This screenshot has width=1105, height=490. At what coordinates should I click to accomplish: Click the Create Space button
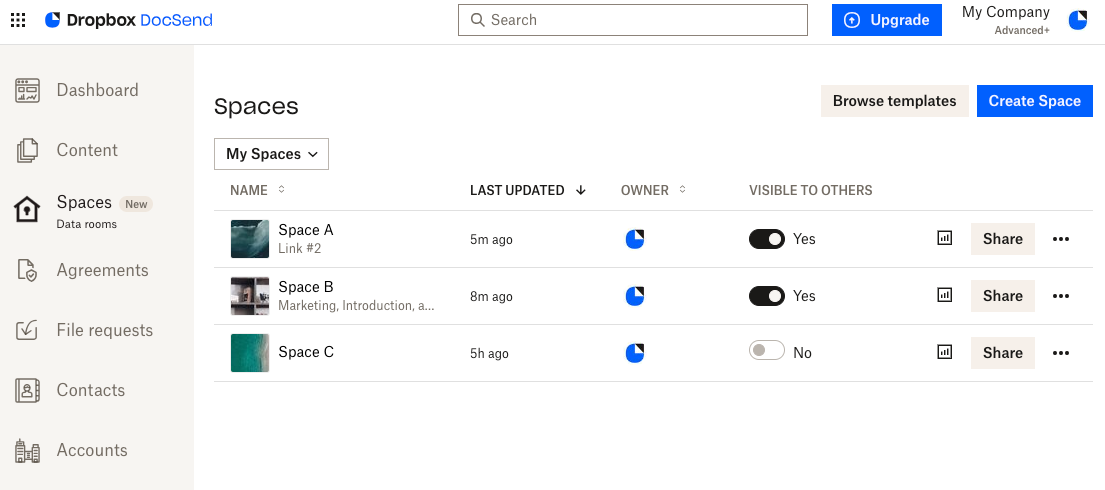[1034, 101]
